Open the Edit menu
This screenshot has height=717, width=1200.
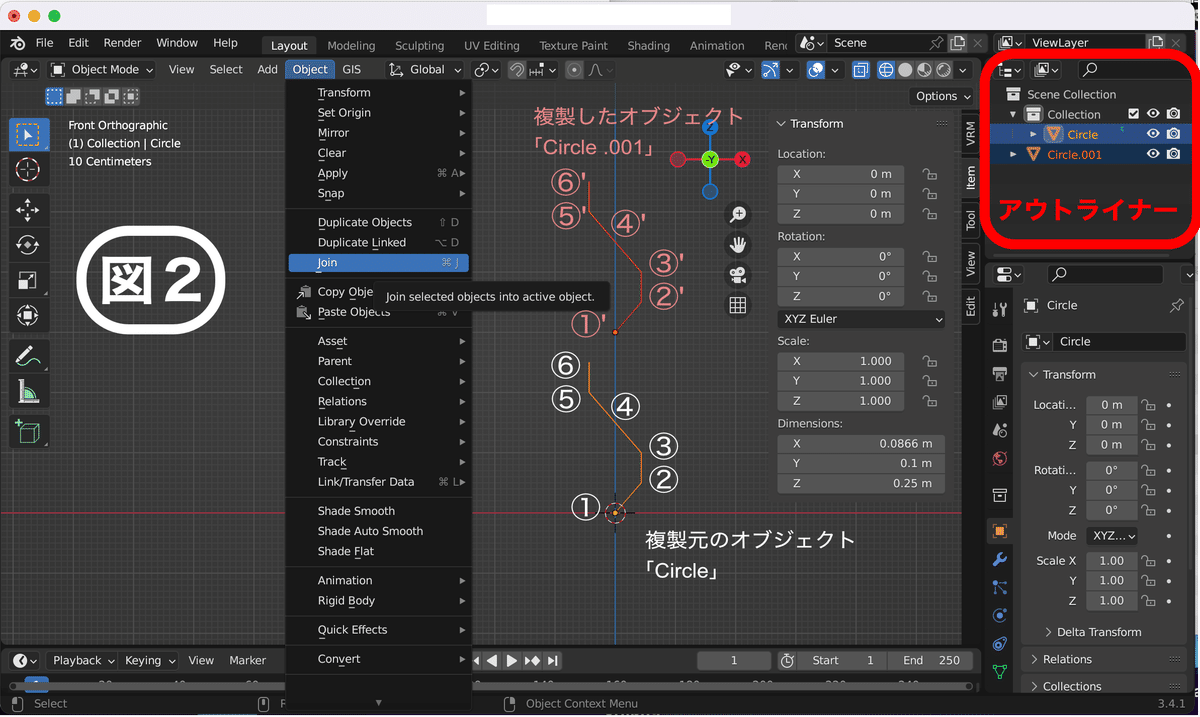78,43
